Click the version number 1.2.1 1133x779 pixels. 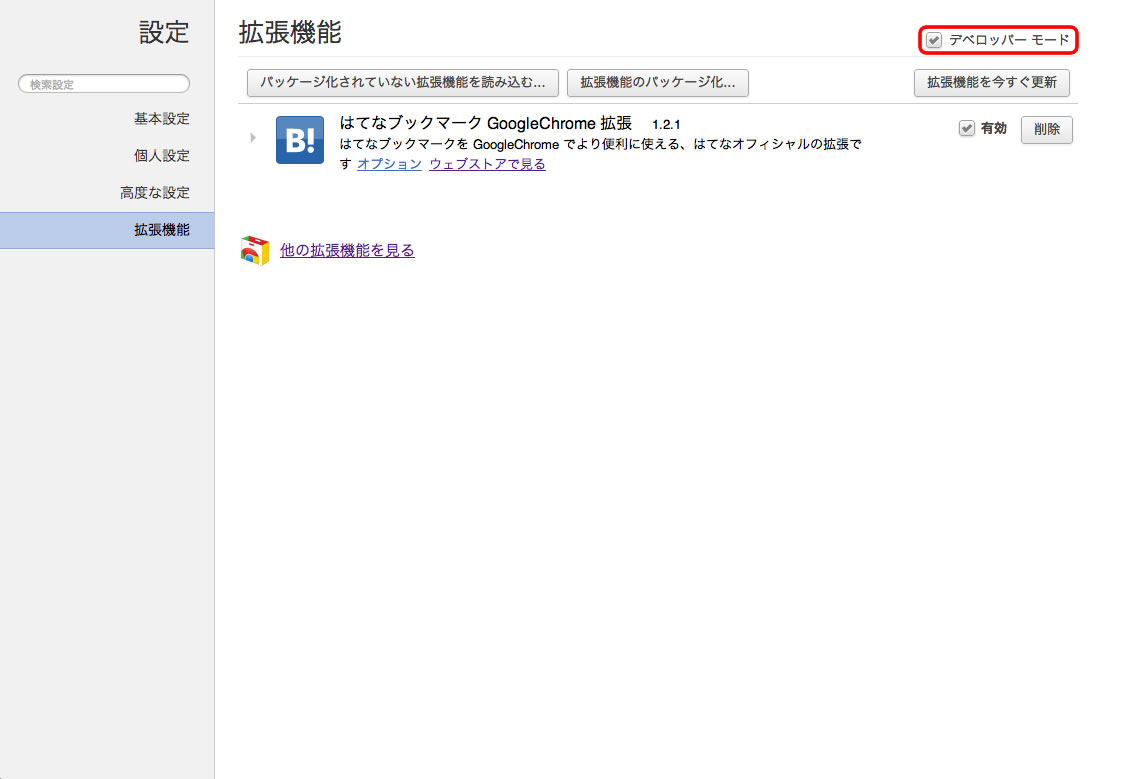pos(665,124)
